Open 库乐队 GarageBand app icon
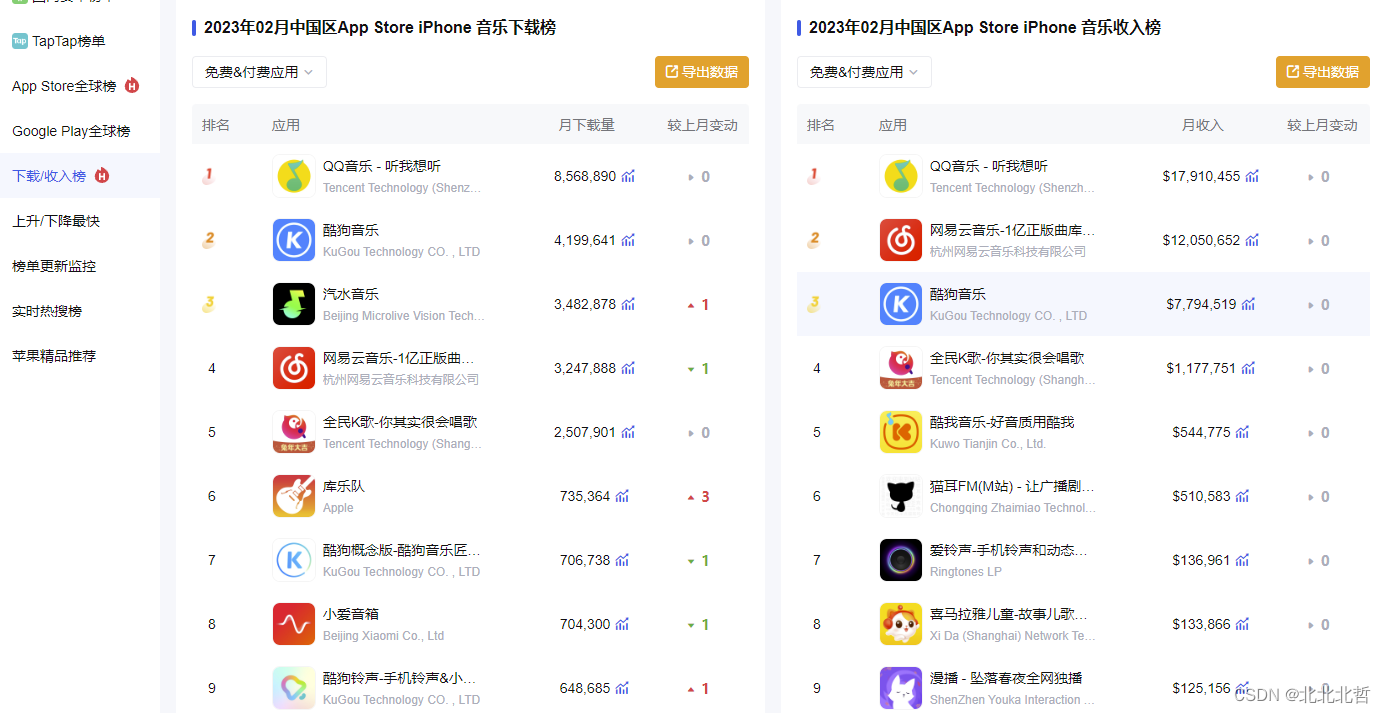 coord(294,496)
